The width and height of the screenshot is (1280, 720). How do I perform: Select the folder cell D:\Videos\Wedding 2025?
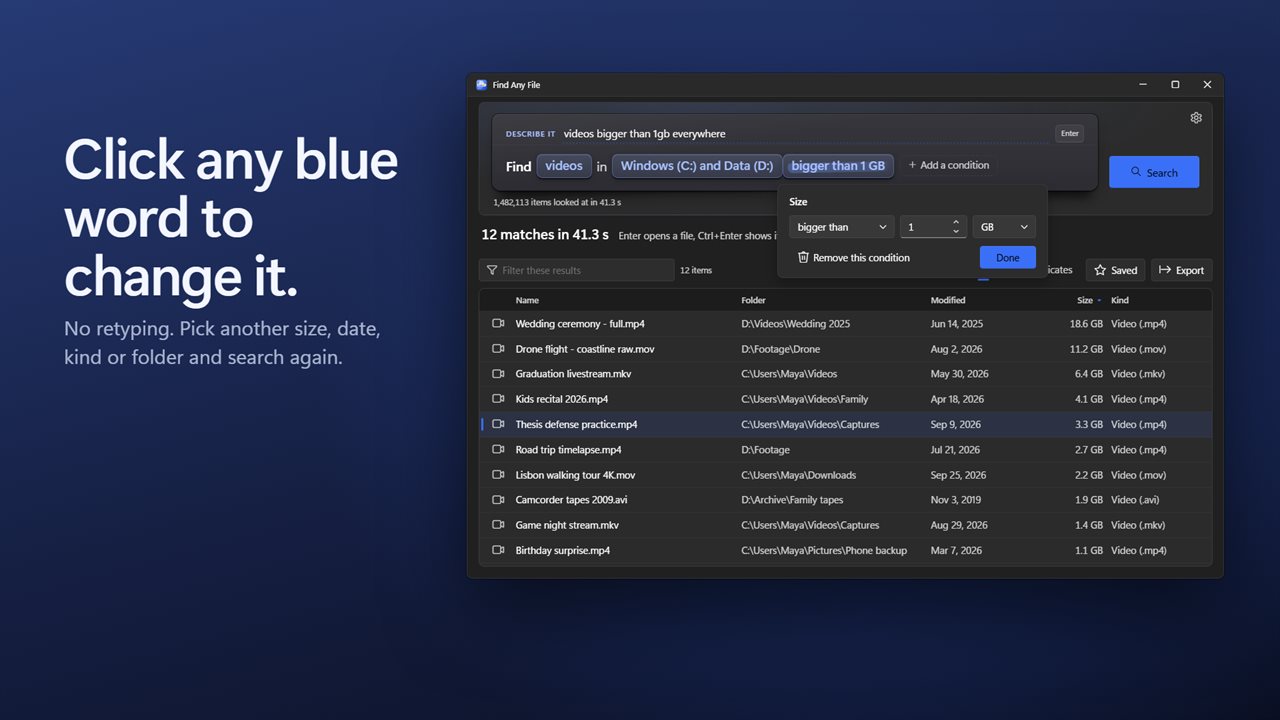pyautogui.click(x=795, y=324)
